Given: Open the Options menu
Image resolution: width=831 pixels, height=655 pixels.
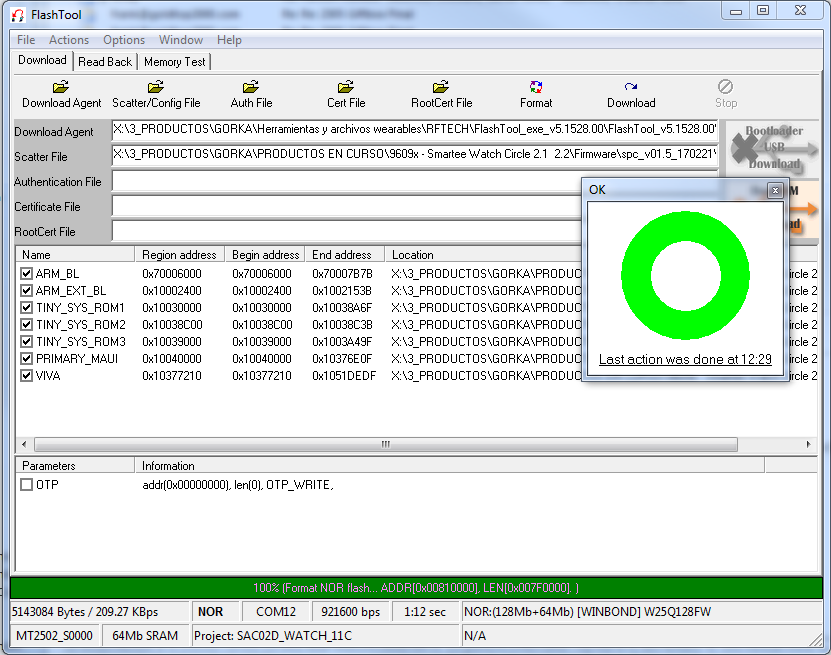Looking at the screenshot, I should (x=124, y=40).
